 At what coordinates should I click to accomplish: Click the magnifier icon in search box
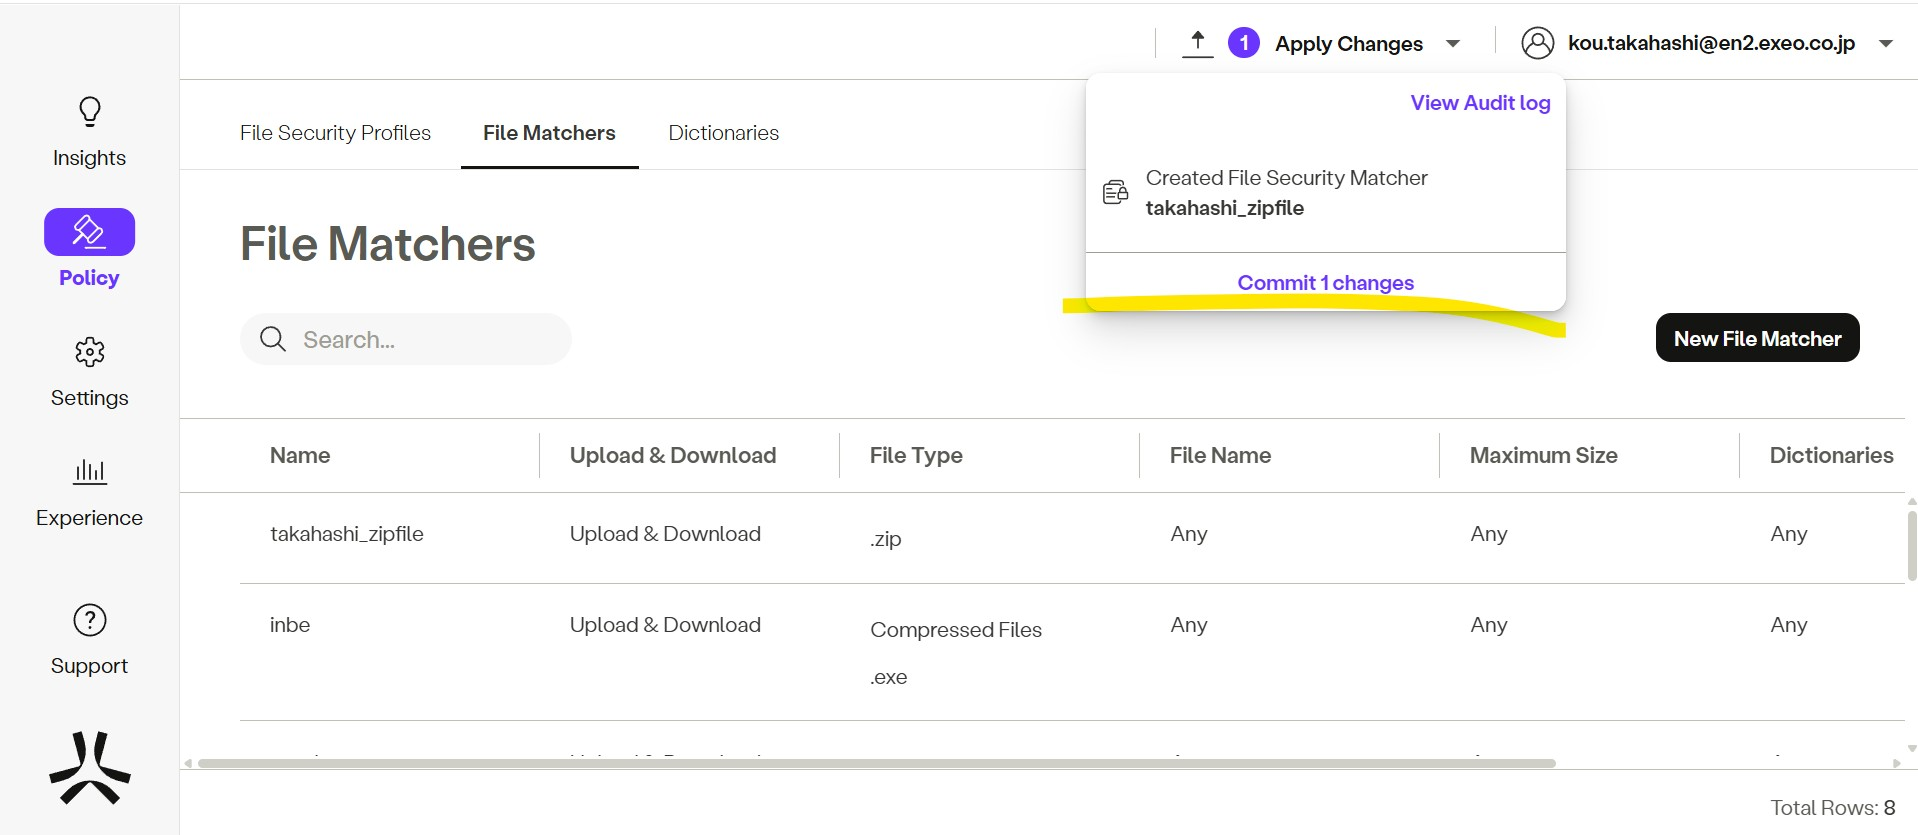tap(273, 339)
